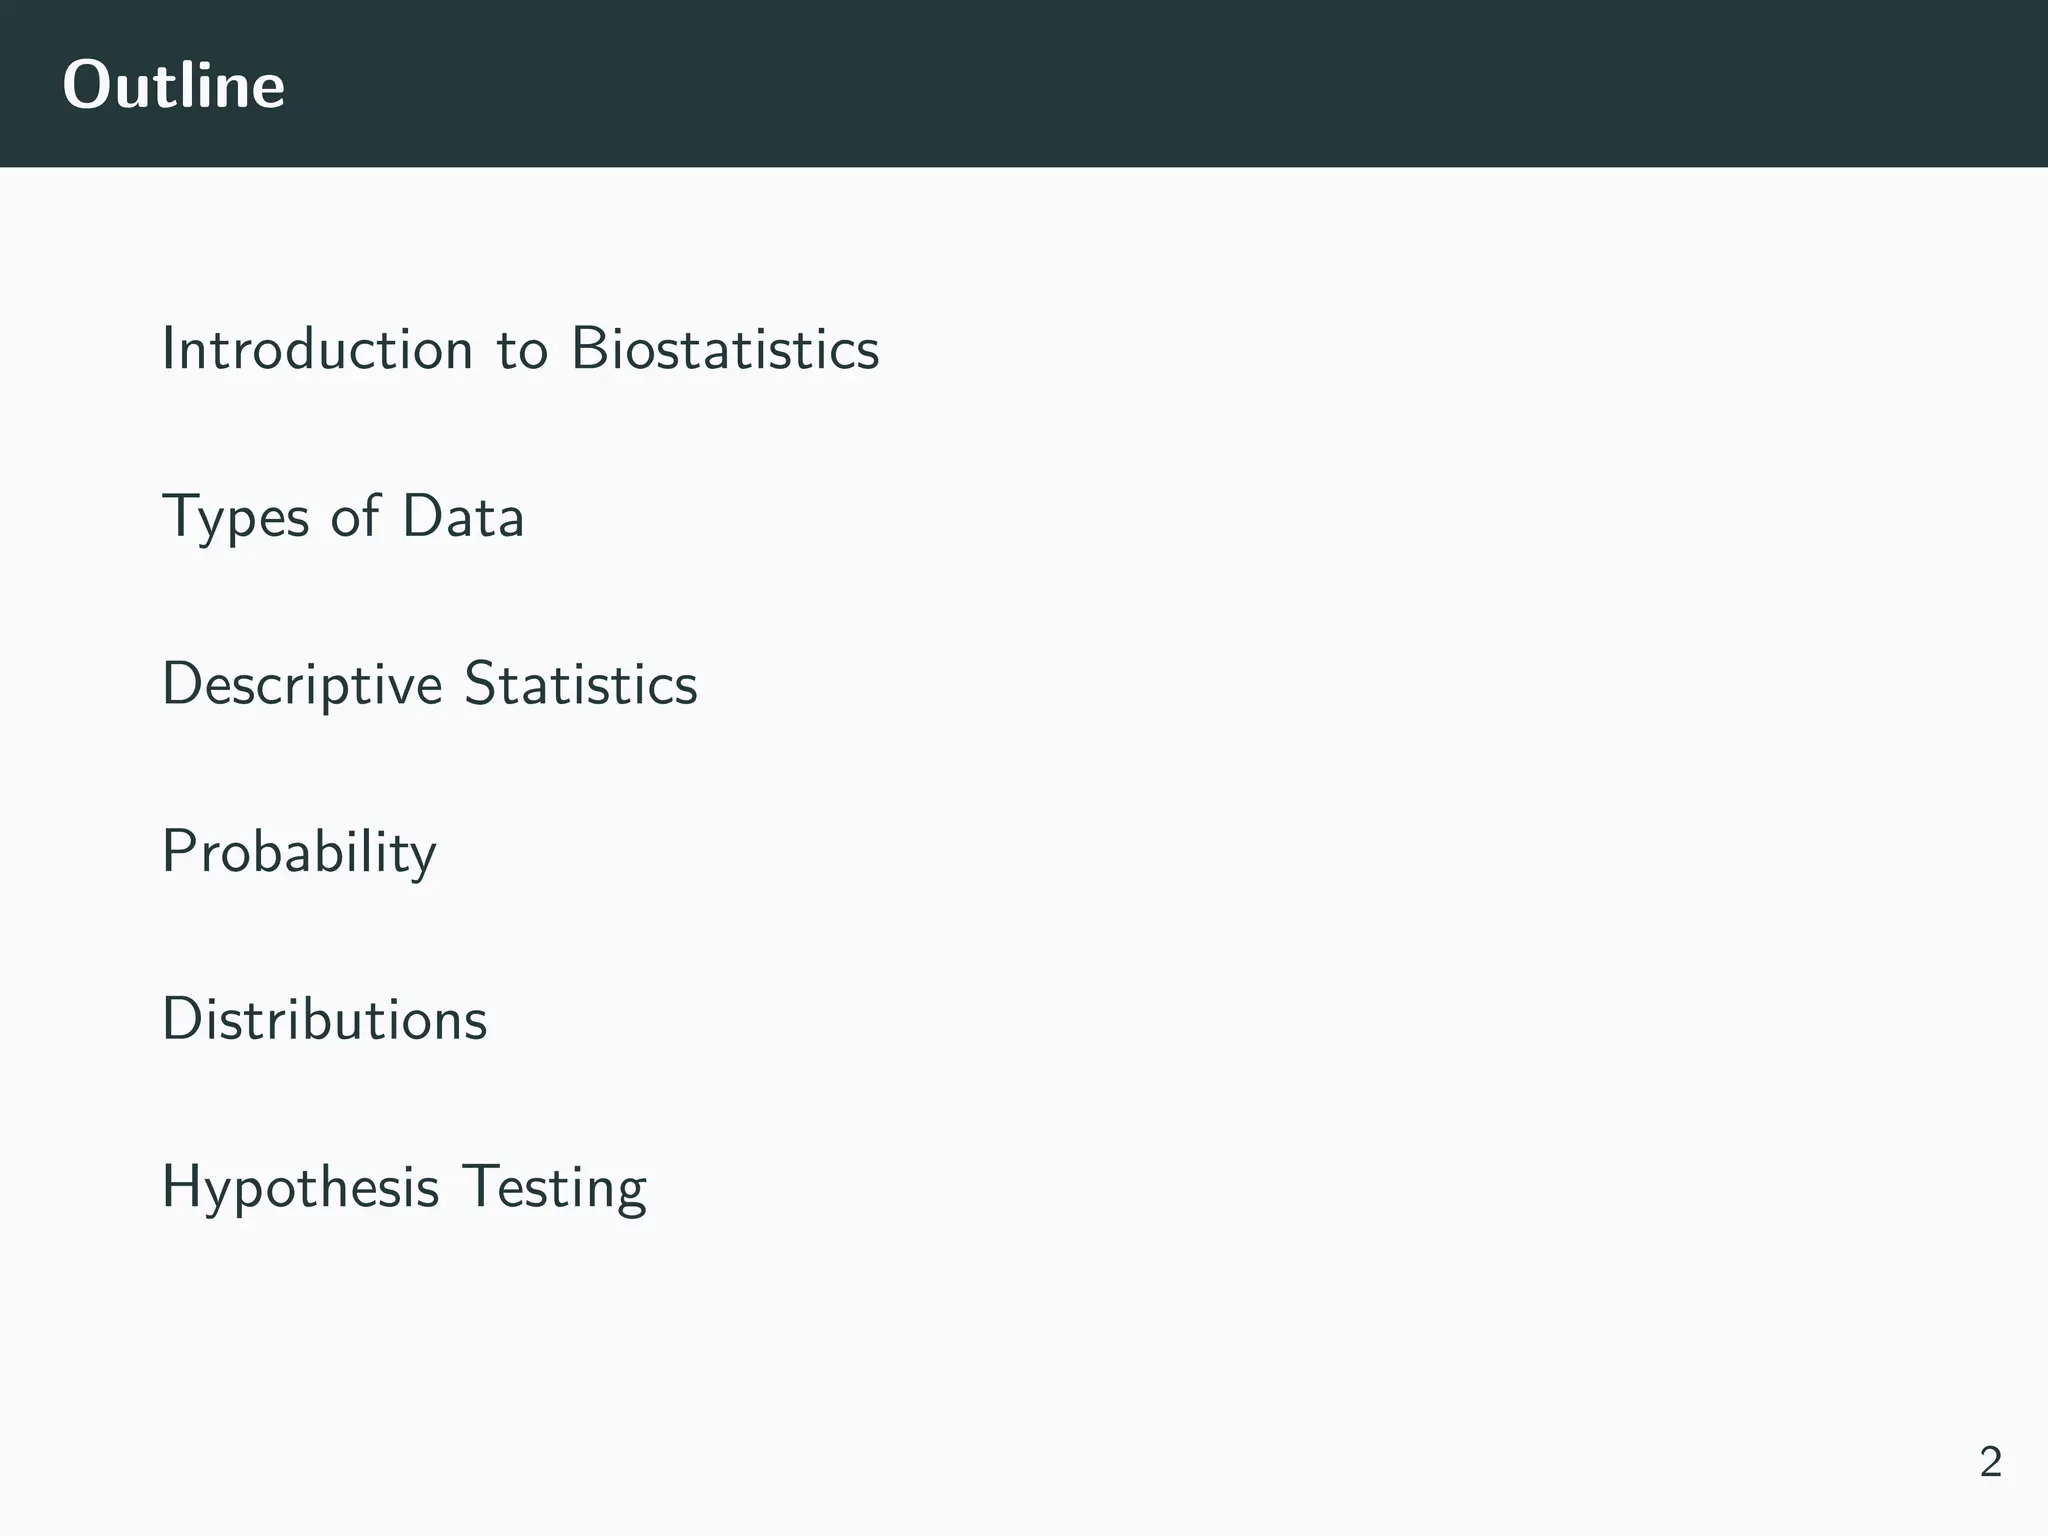Viewport: 2048px width, 1536px height.
Task: Click the word "Biostatistics" in the first item
Action: [725, 349]
